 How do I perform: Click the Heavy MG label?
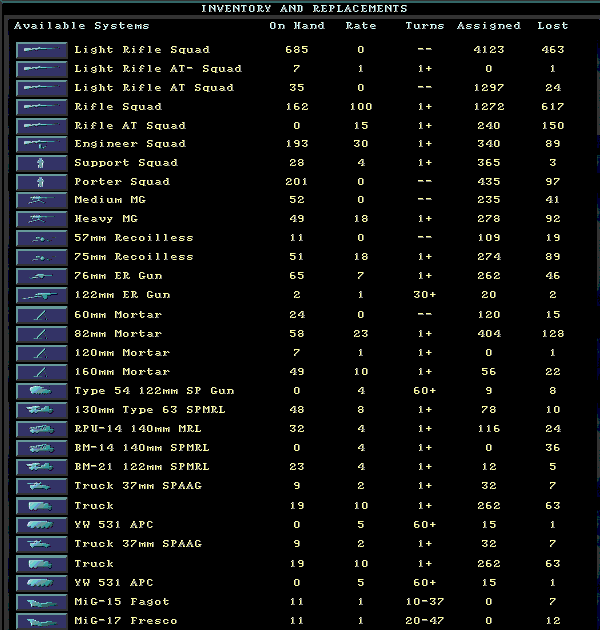point(106,219)
